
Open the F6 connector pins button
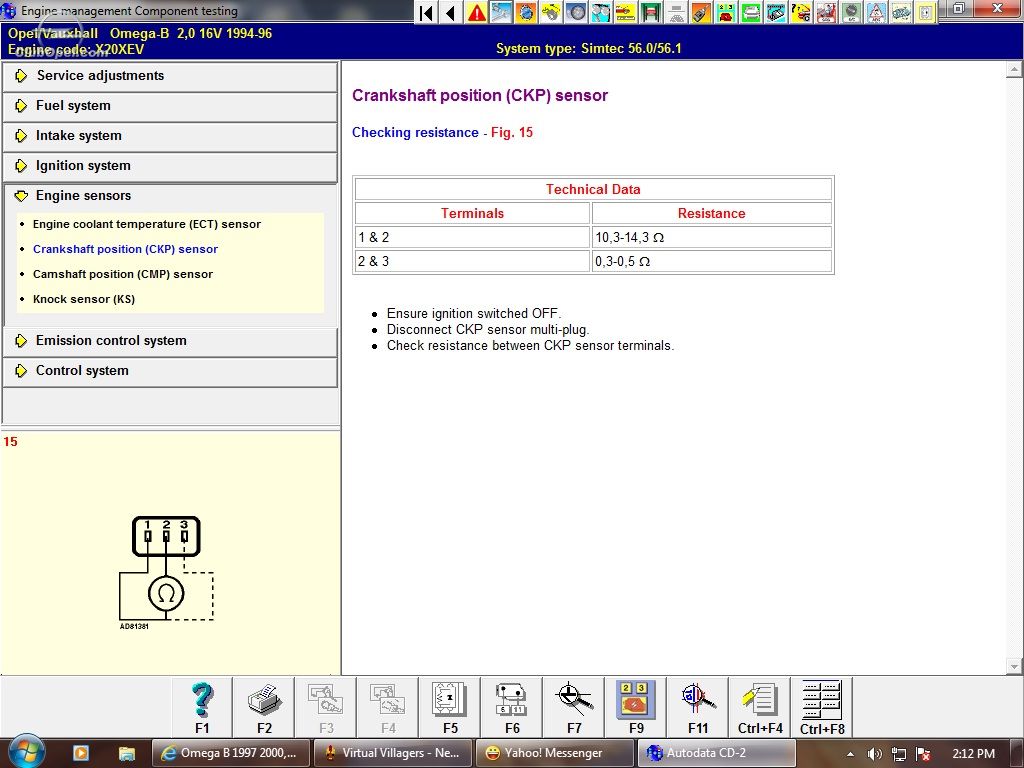(x=511, y=708)
